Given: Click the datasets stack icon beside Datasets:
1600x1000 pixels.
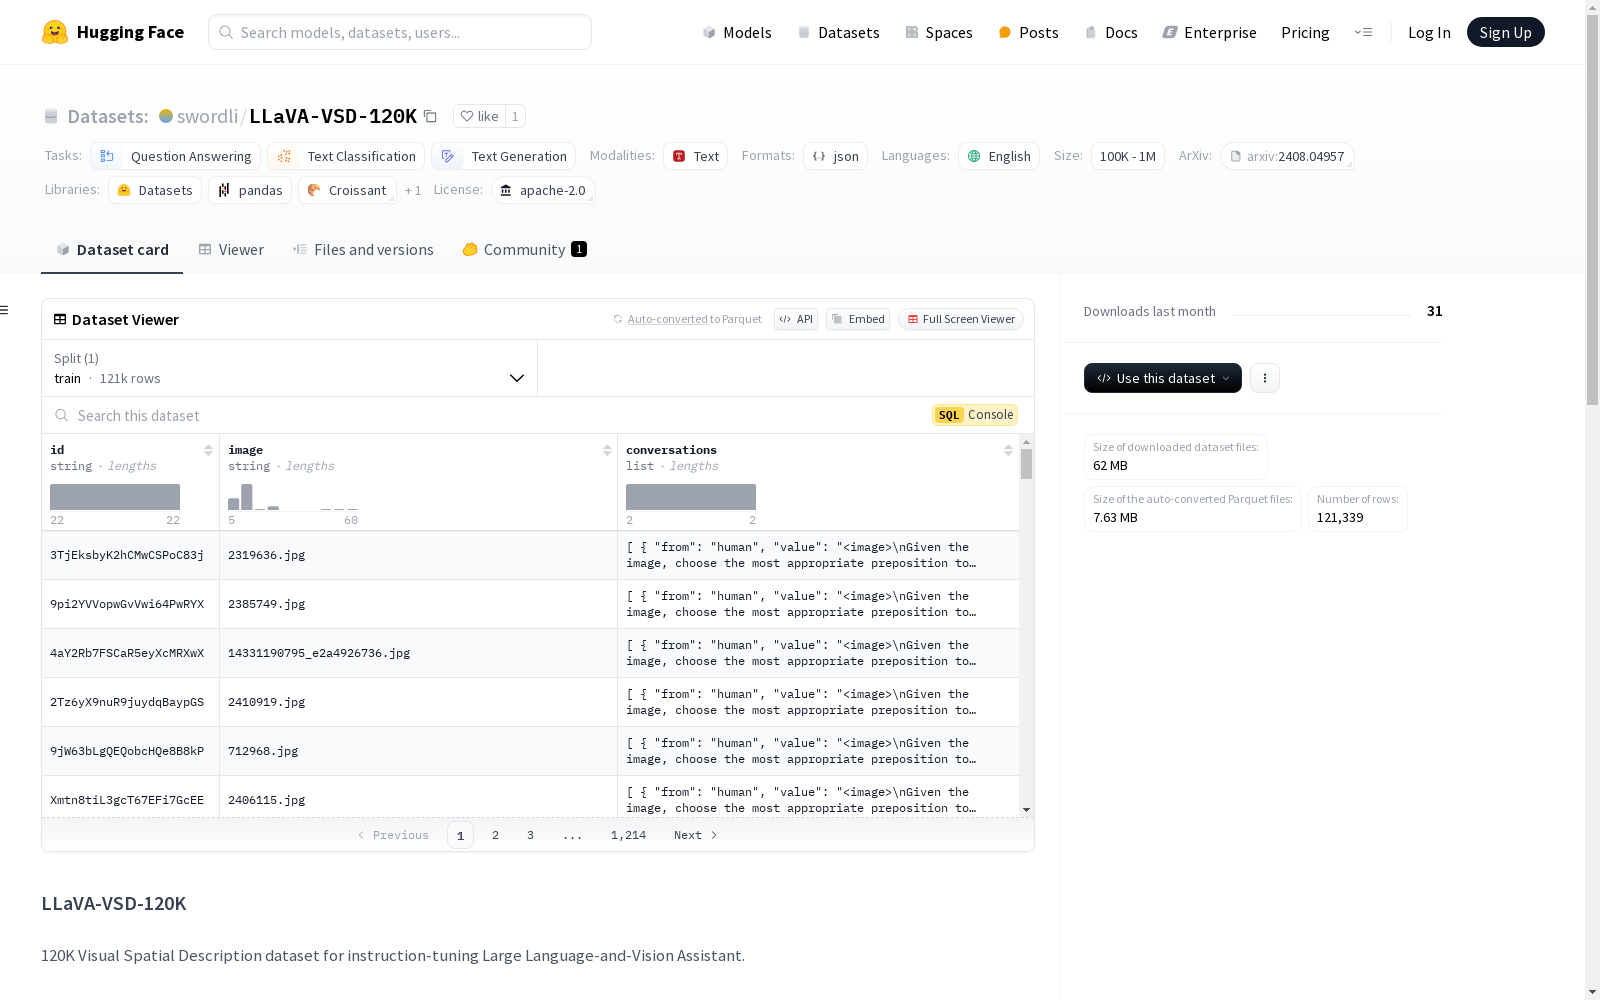Looking at the screenshot, I should (x=51, y=116).
